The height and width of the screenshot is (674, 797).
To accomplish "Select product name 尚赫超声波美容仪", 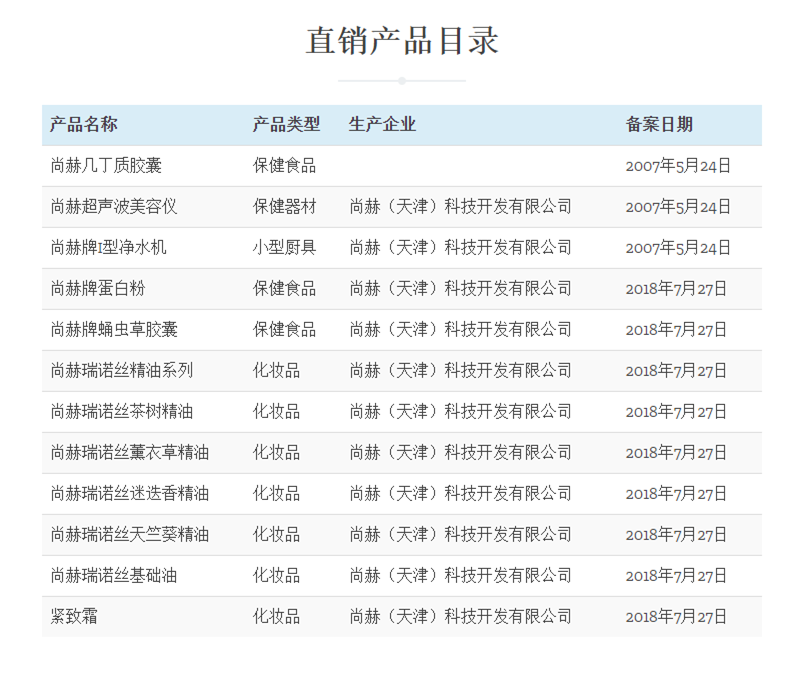I will (x=114, y=207).
